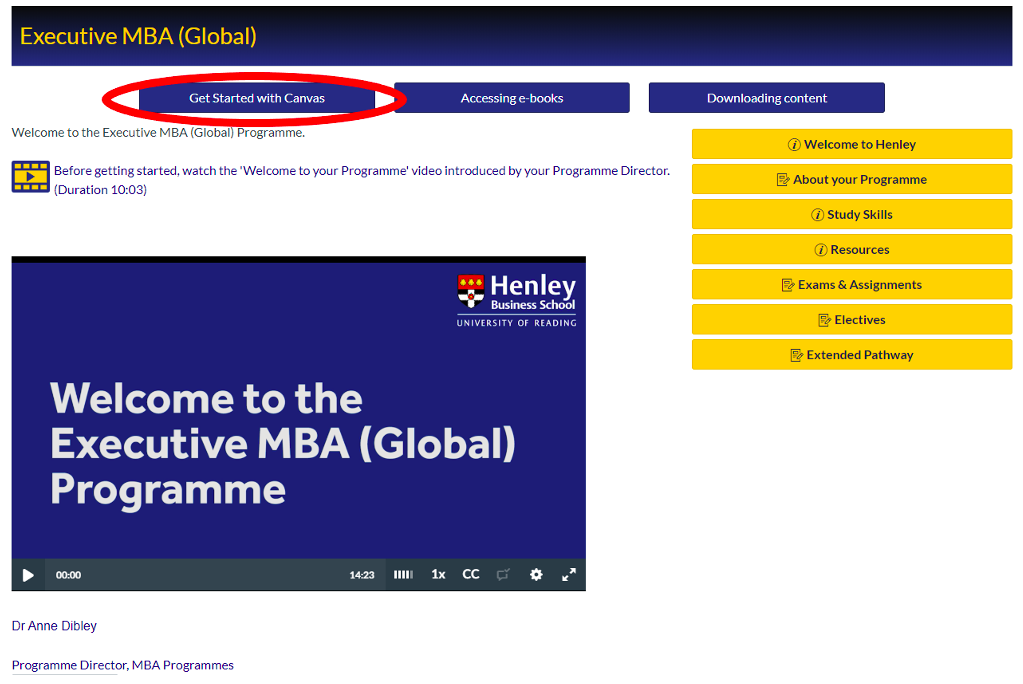Click the Henley Business School logo in video
1023x684 pixels.
tap(517, 300)
